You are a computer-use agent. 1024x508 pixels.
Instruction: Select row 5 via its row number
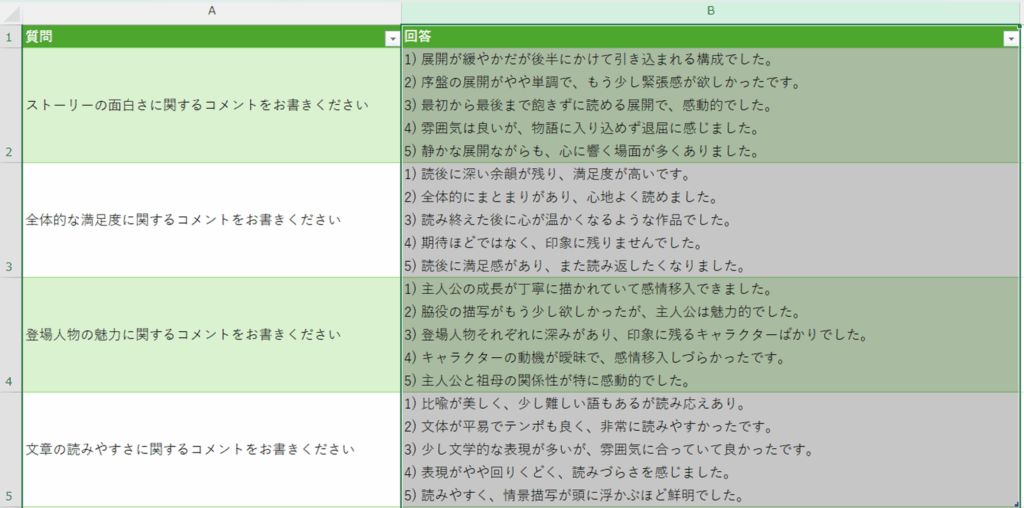(x=10, y=450)
